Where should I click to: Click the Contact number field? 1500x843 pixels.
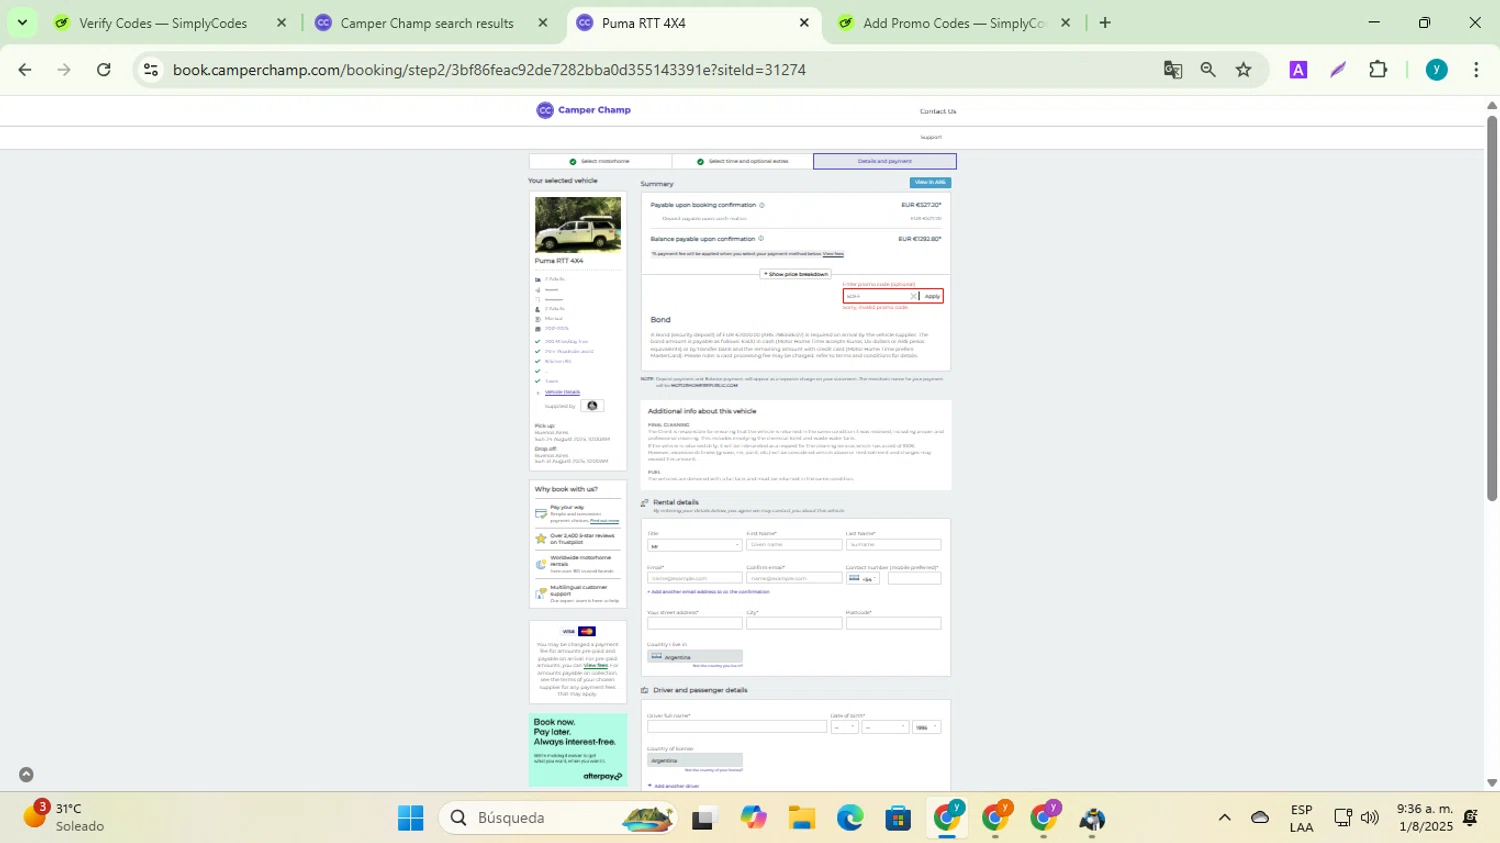tap(914, 579)
